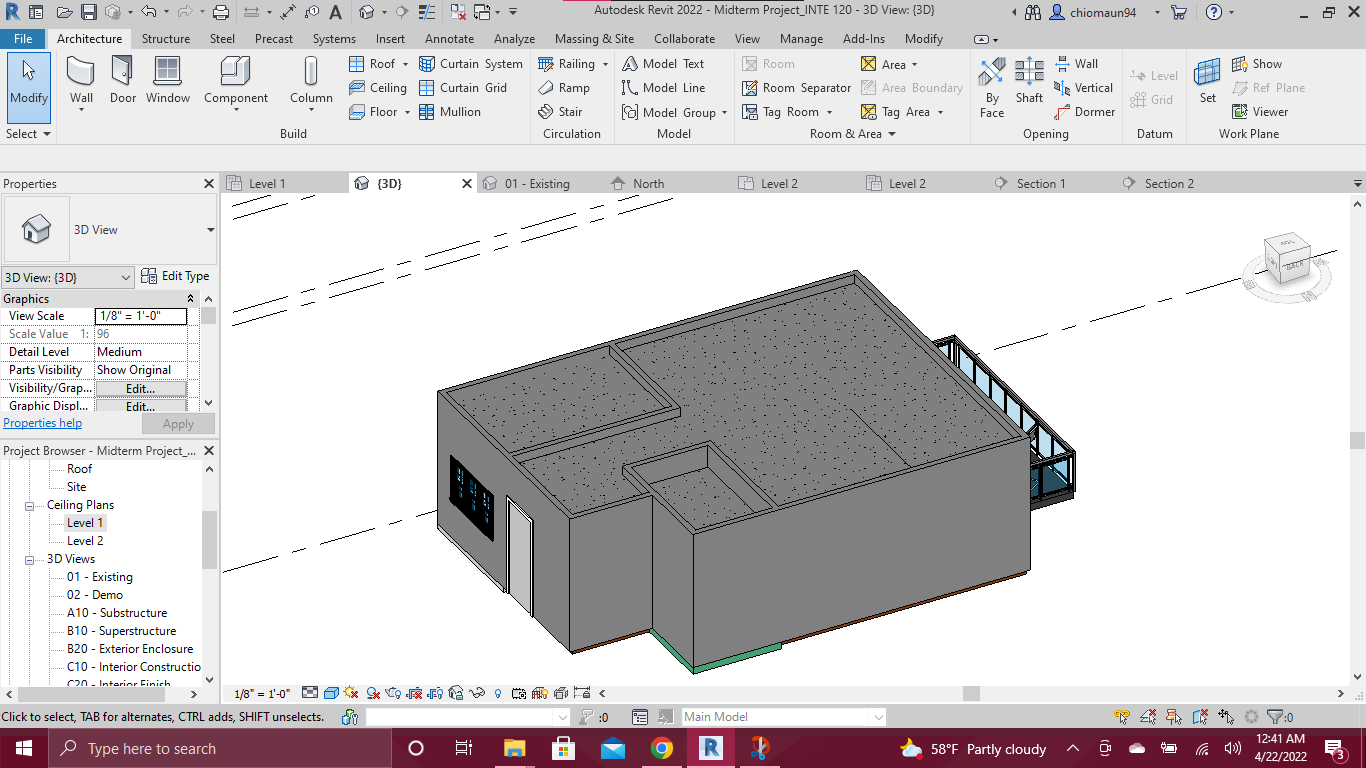Activate the Stair tool in Circulation panel
This screenshot has width=1366, height=768.
(570, 111)
